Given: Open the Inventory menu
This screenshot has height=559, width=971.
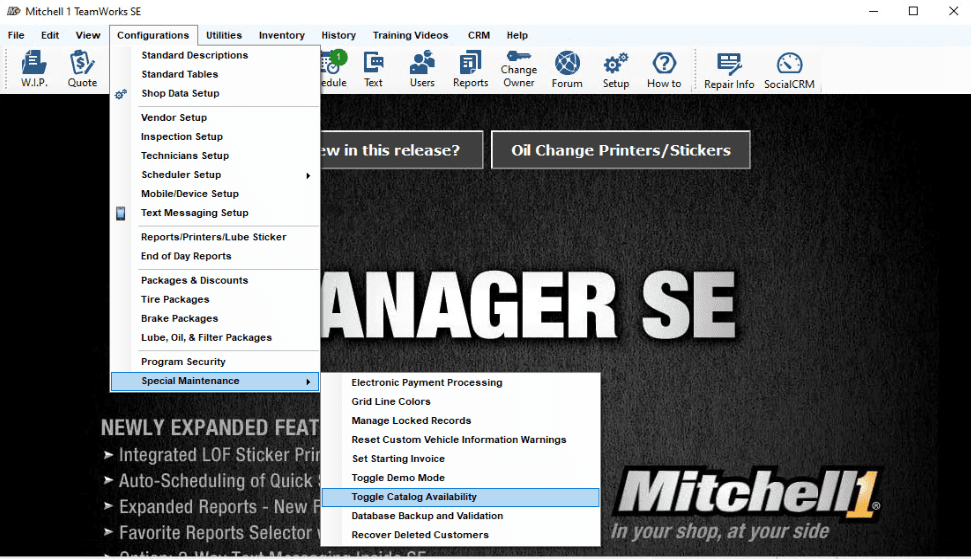Looking at the screenshot, I should pos(282,35).
